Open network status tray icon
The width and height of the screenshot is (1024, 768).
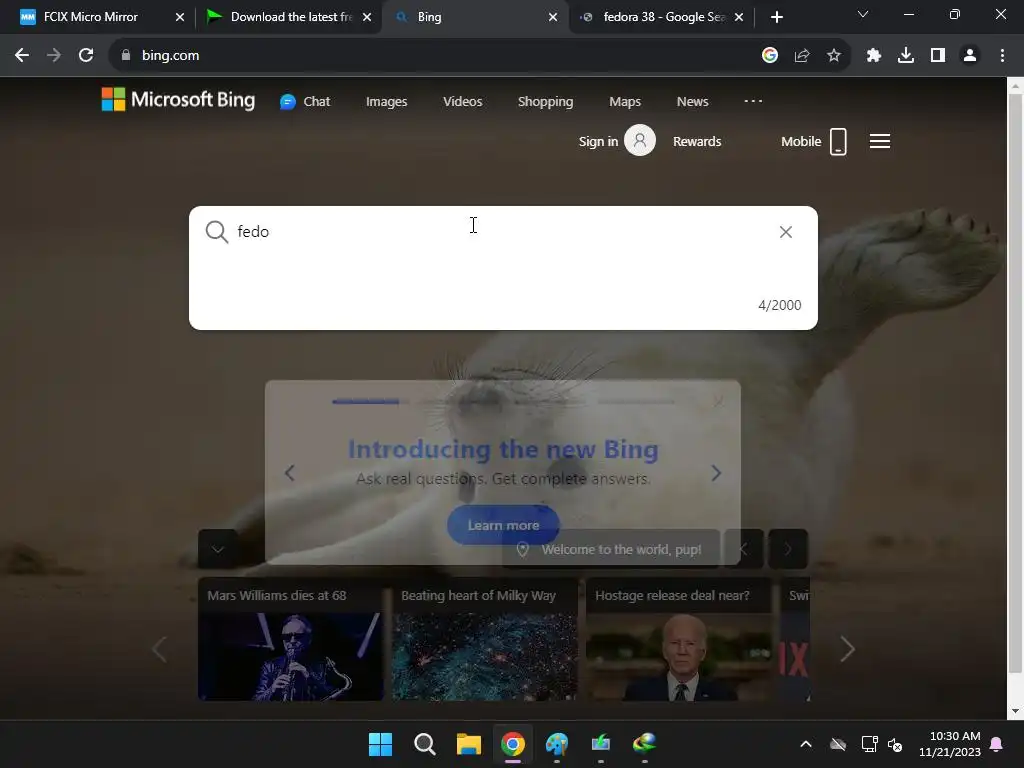[x=869, y=744]
